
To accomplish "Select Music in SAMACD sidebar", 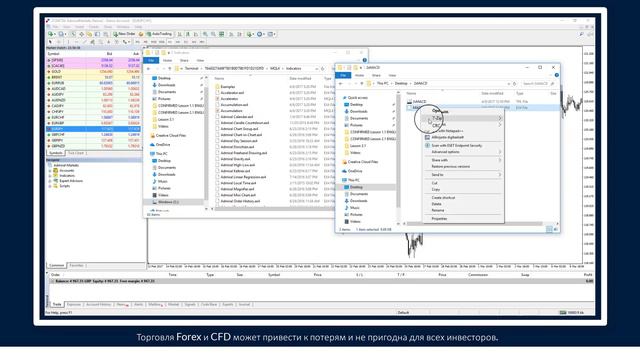I will (x=354, y=208).
